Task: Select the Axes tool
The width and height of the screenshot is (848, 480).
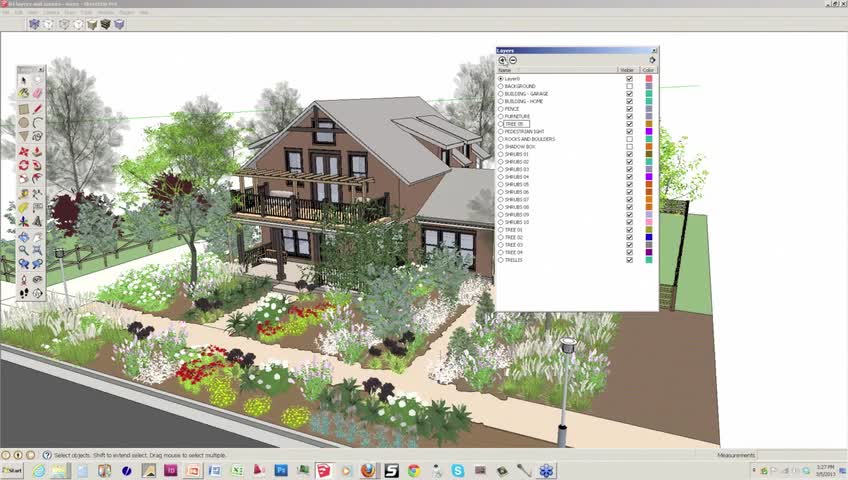Action: point(23,221)
